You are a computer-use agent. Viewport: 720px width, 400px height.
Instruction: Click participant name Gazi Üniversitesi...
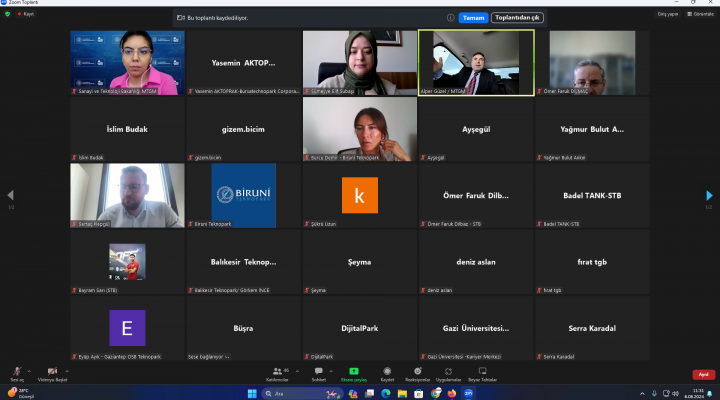[x=476, y=328]
